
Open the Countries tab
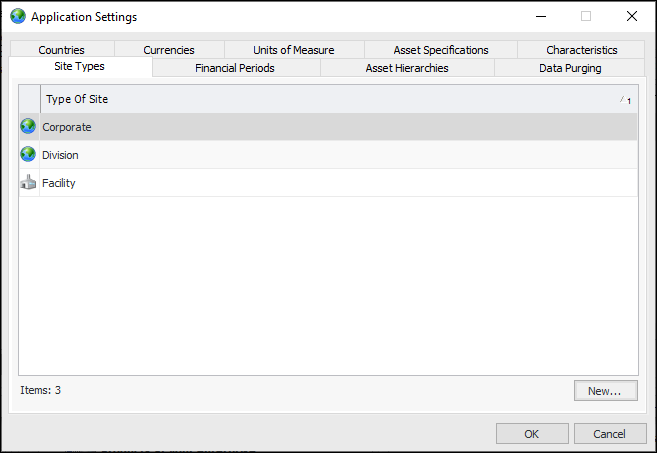pos(62,50)
